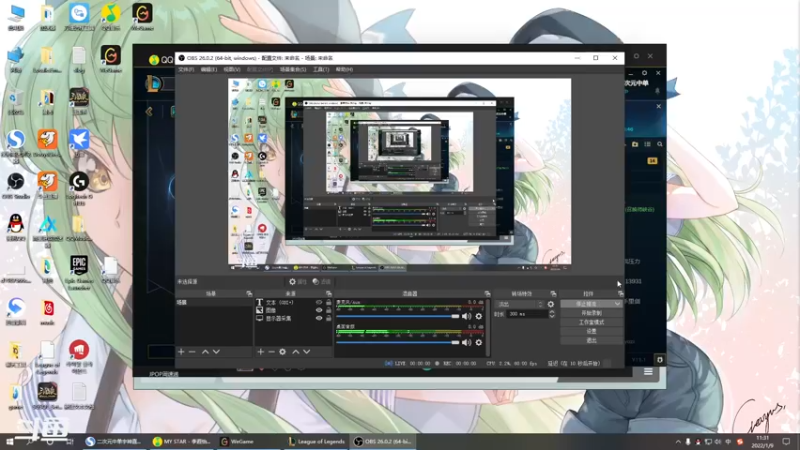Viewport: 800px width, 450px height.
Task: Open settings gear for the top mixer channel
Action: 479,316
